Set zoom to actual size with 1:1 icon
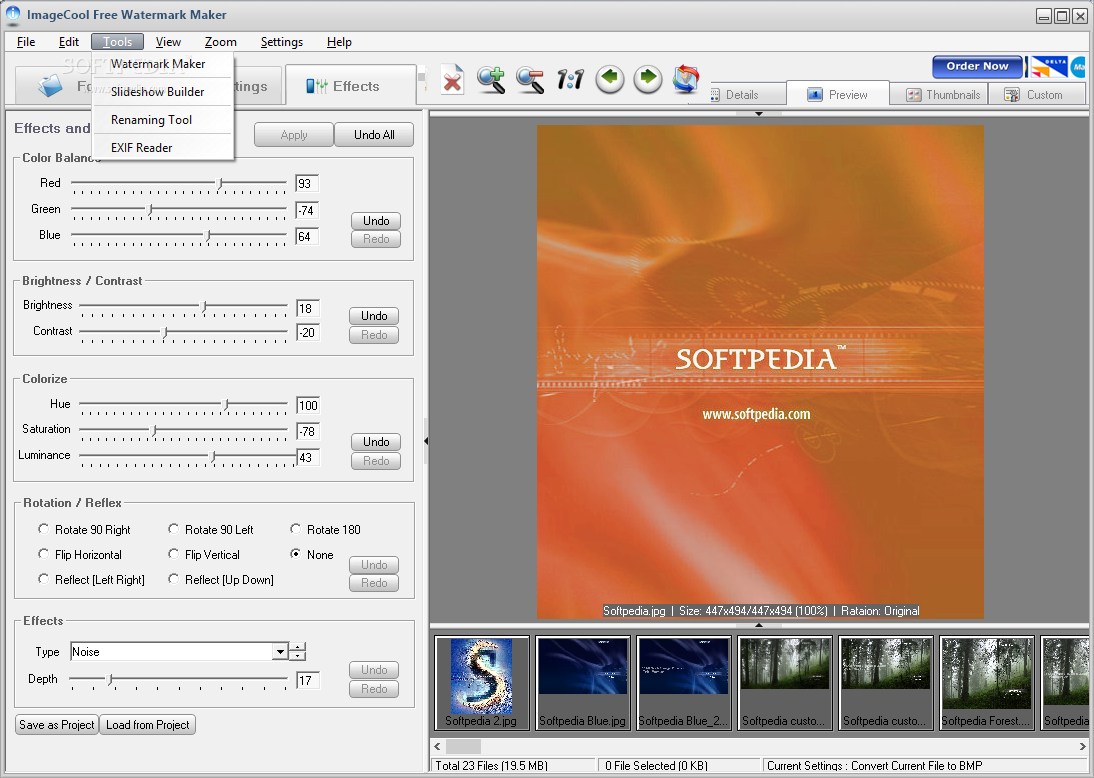 (x=570, y=80)
